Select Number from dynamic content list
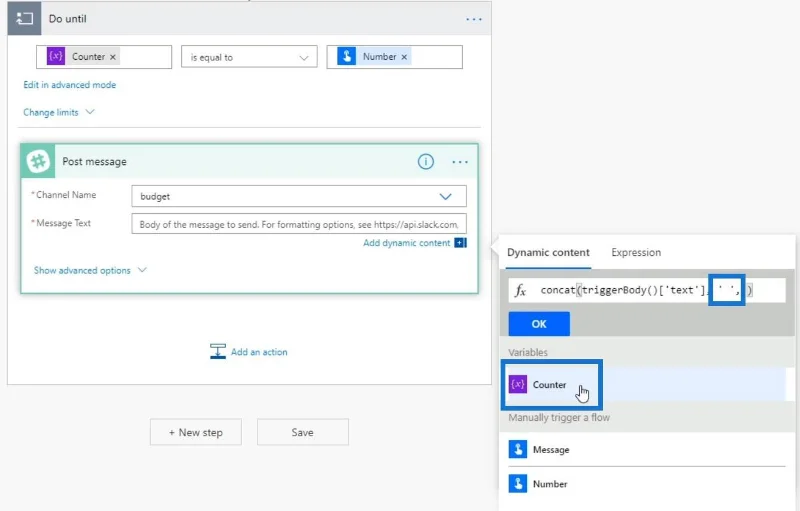This screenshot has width=800, height=511. click(x=646, y=484)
